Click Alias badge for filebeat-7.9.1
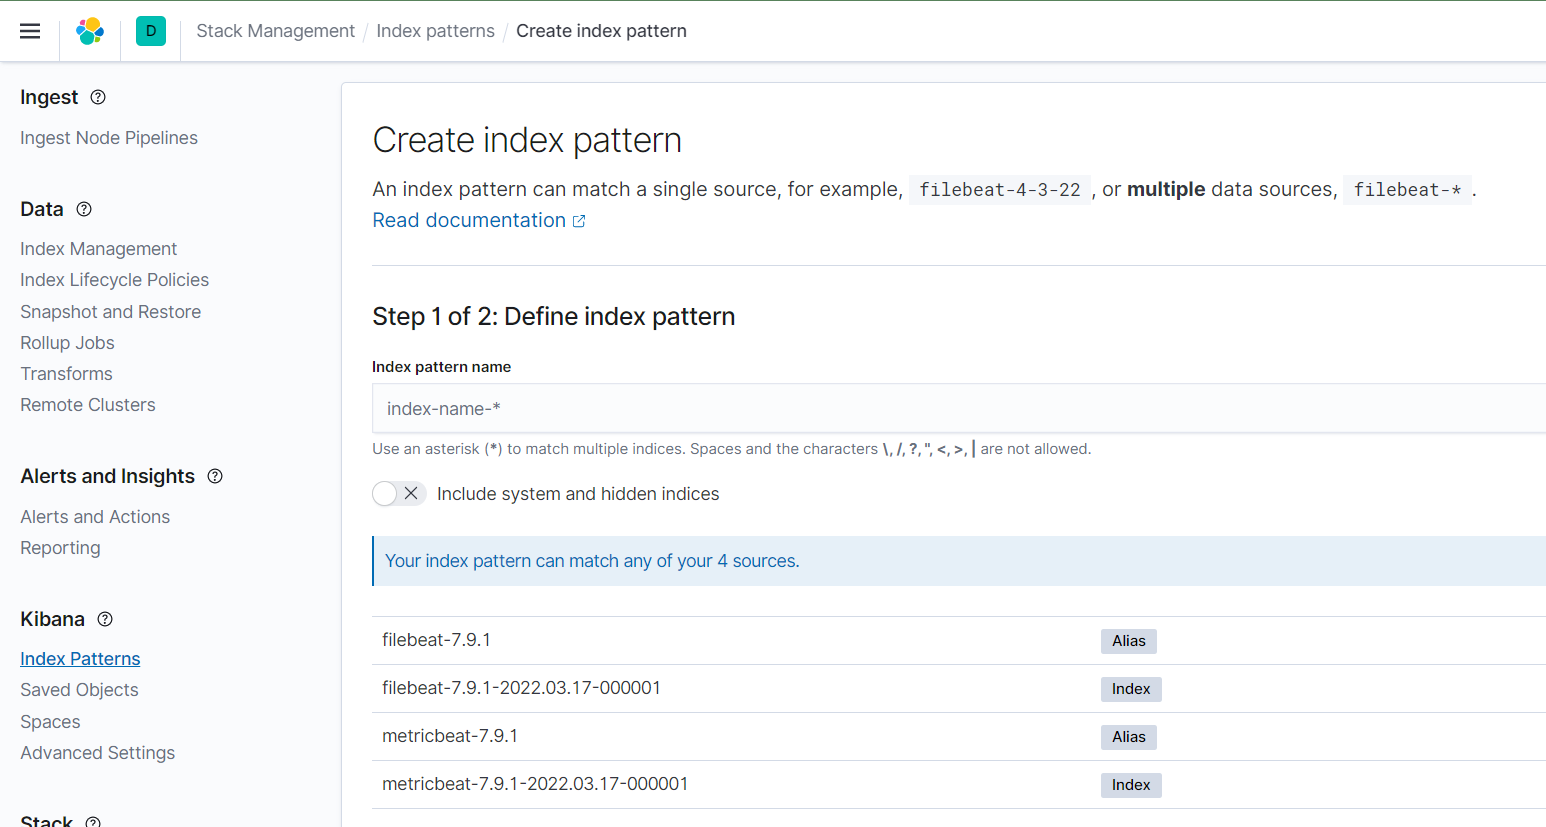Screen dimensions: 1546x827 (x=1129, y=641)
